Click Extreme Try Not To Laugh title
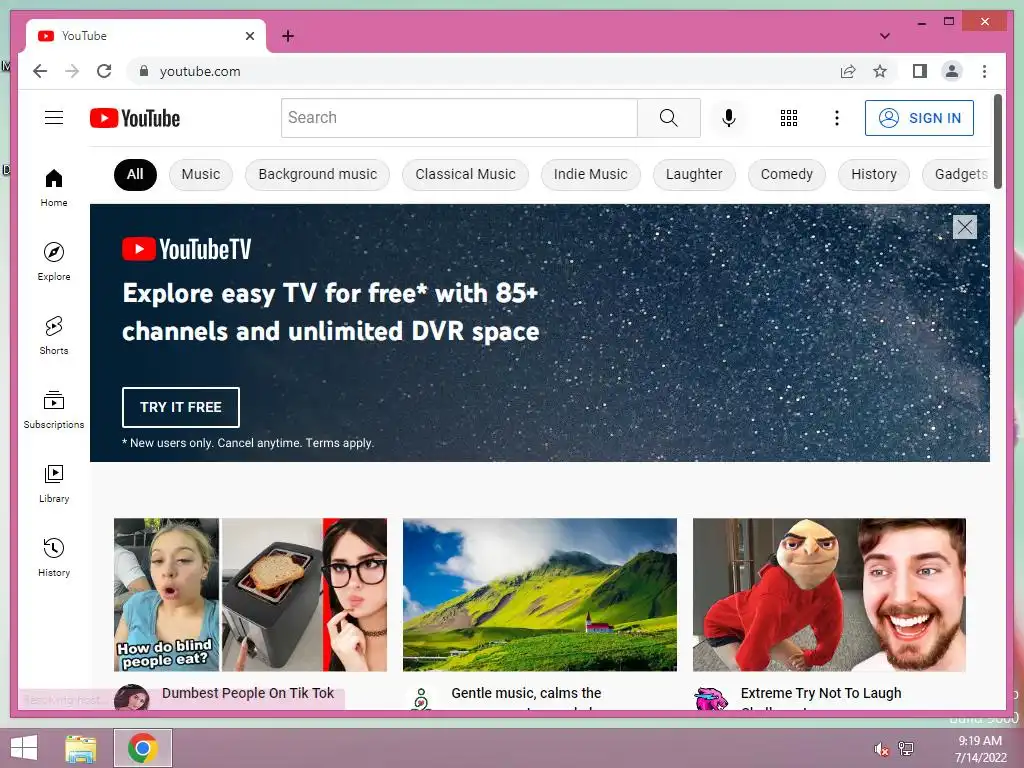 pos(821,693)
